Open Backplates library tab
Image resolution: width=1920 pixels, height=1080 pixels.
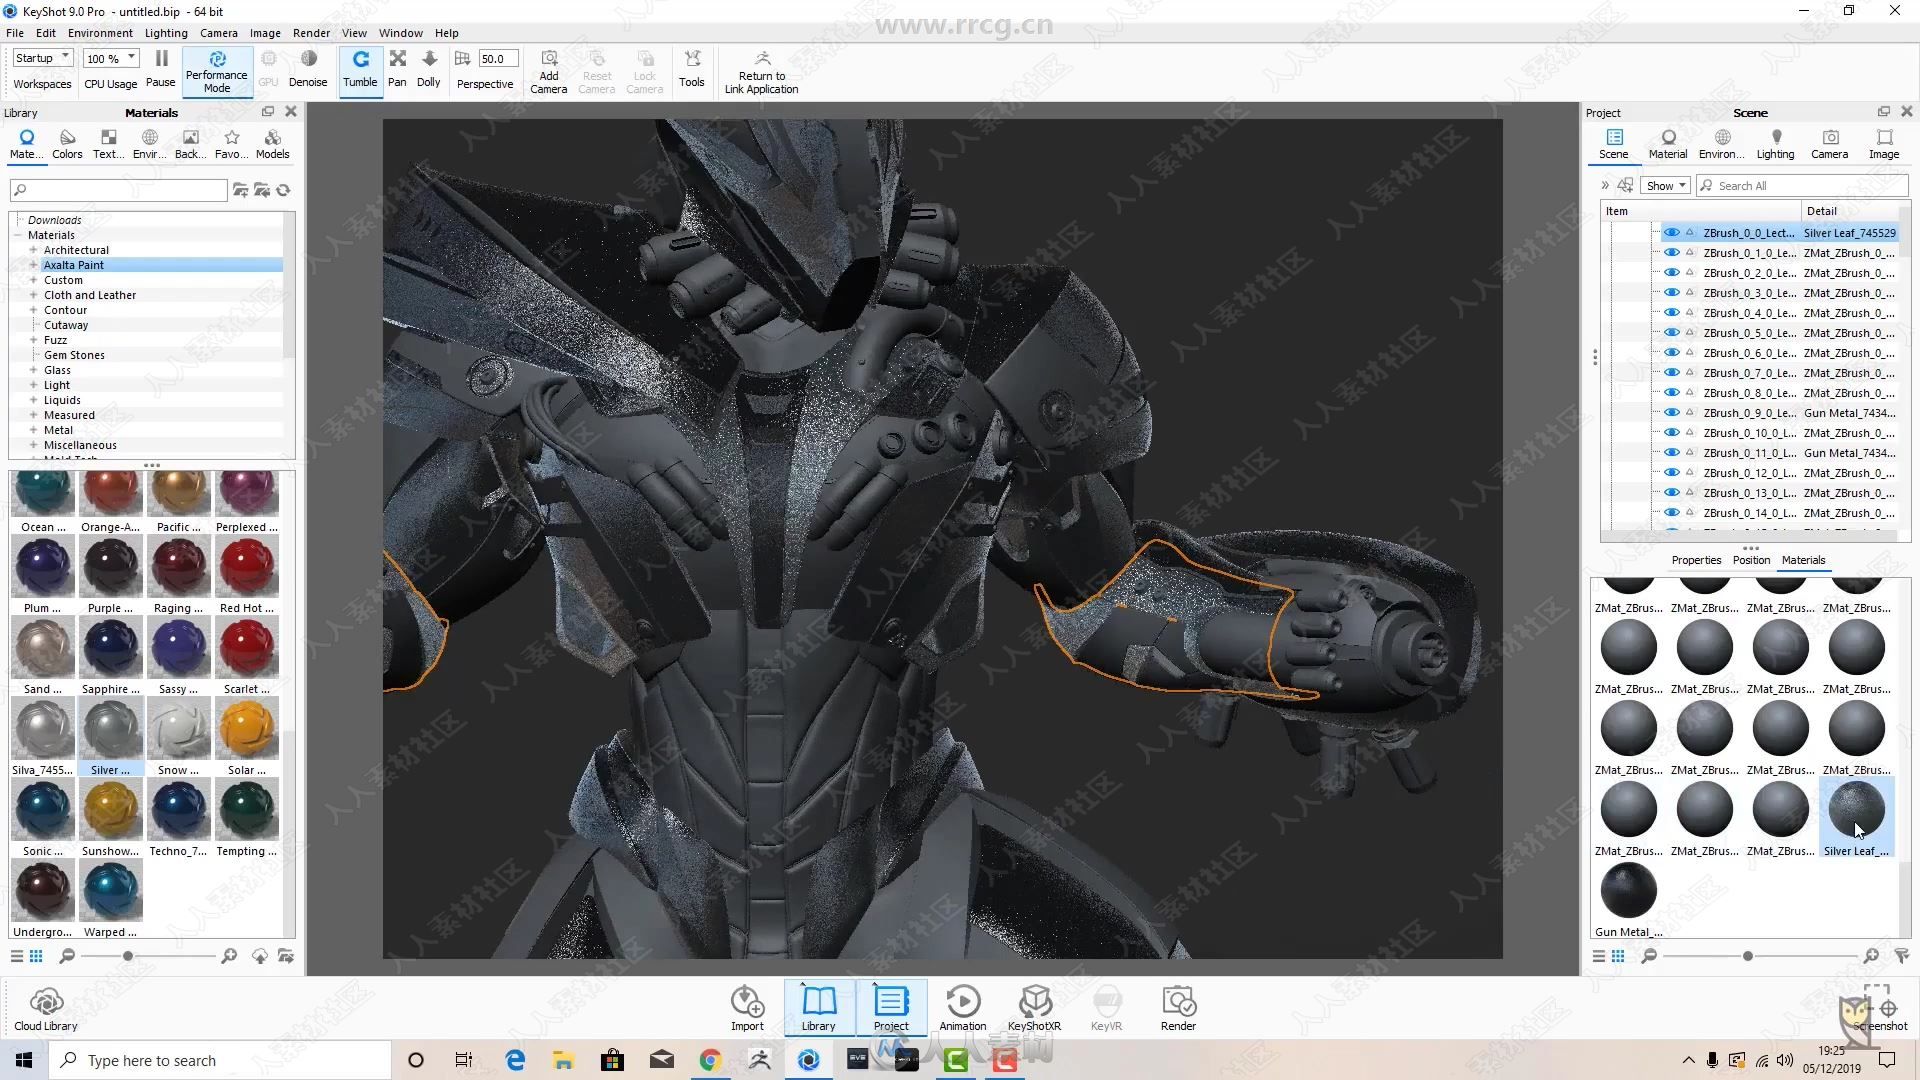pyautogui.click(x=190, y=144)
